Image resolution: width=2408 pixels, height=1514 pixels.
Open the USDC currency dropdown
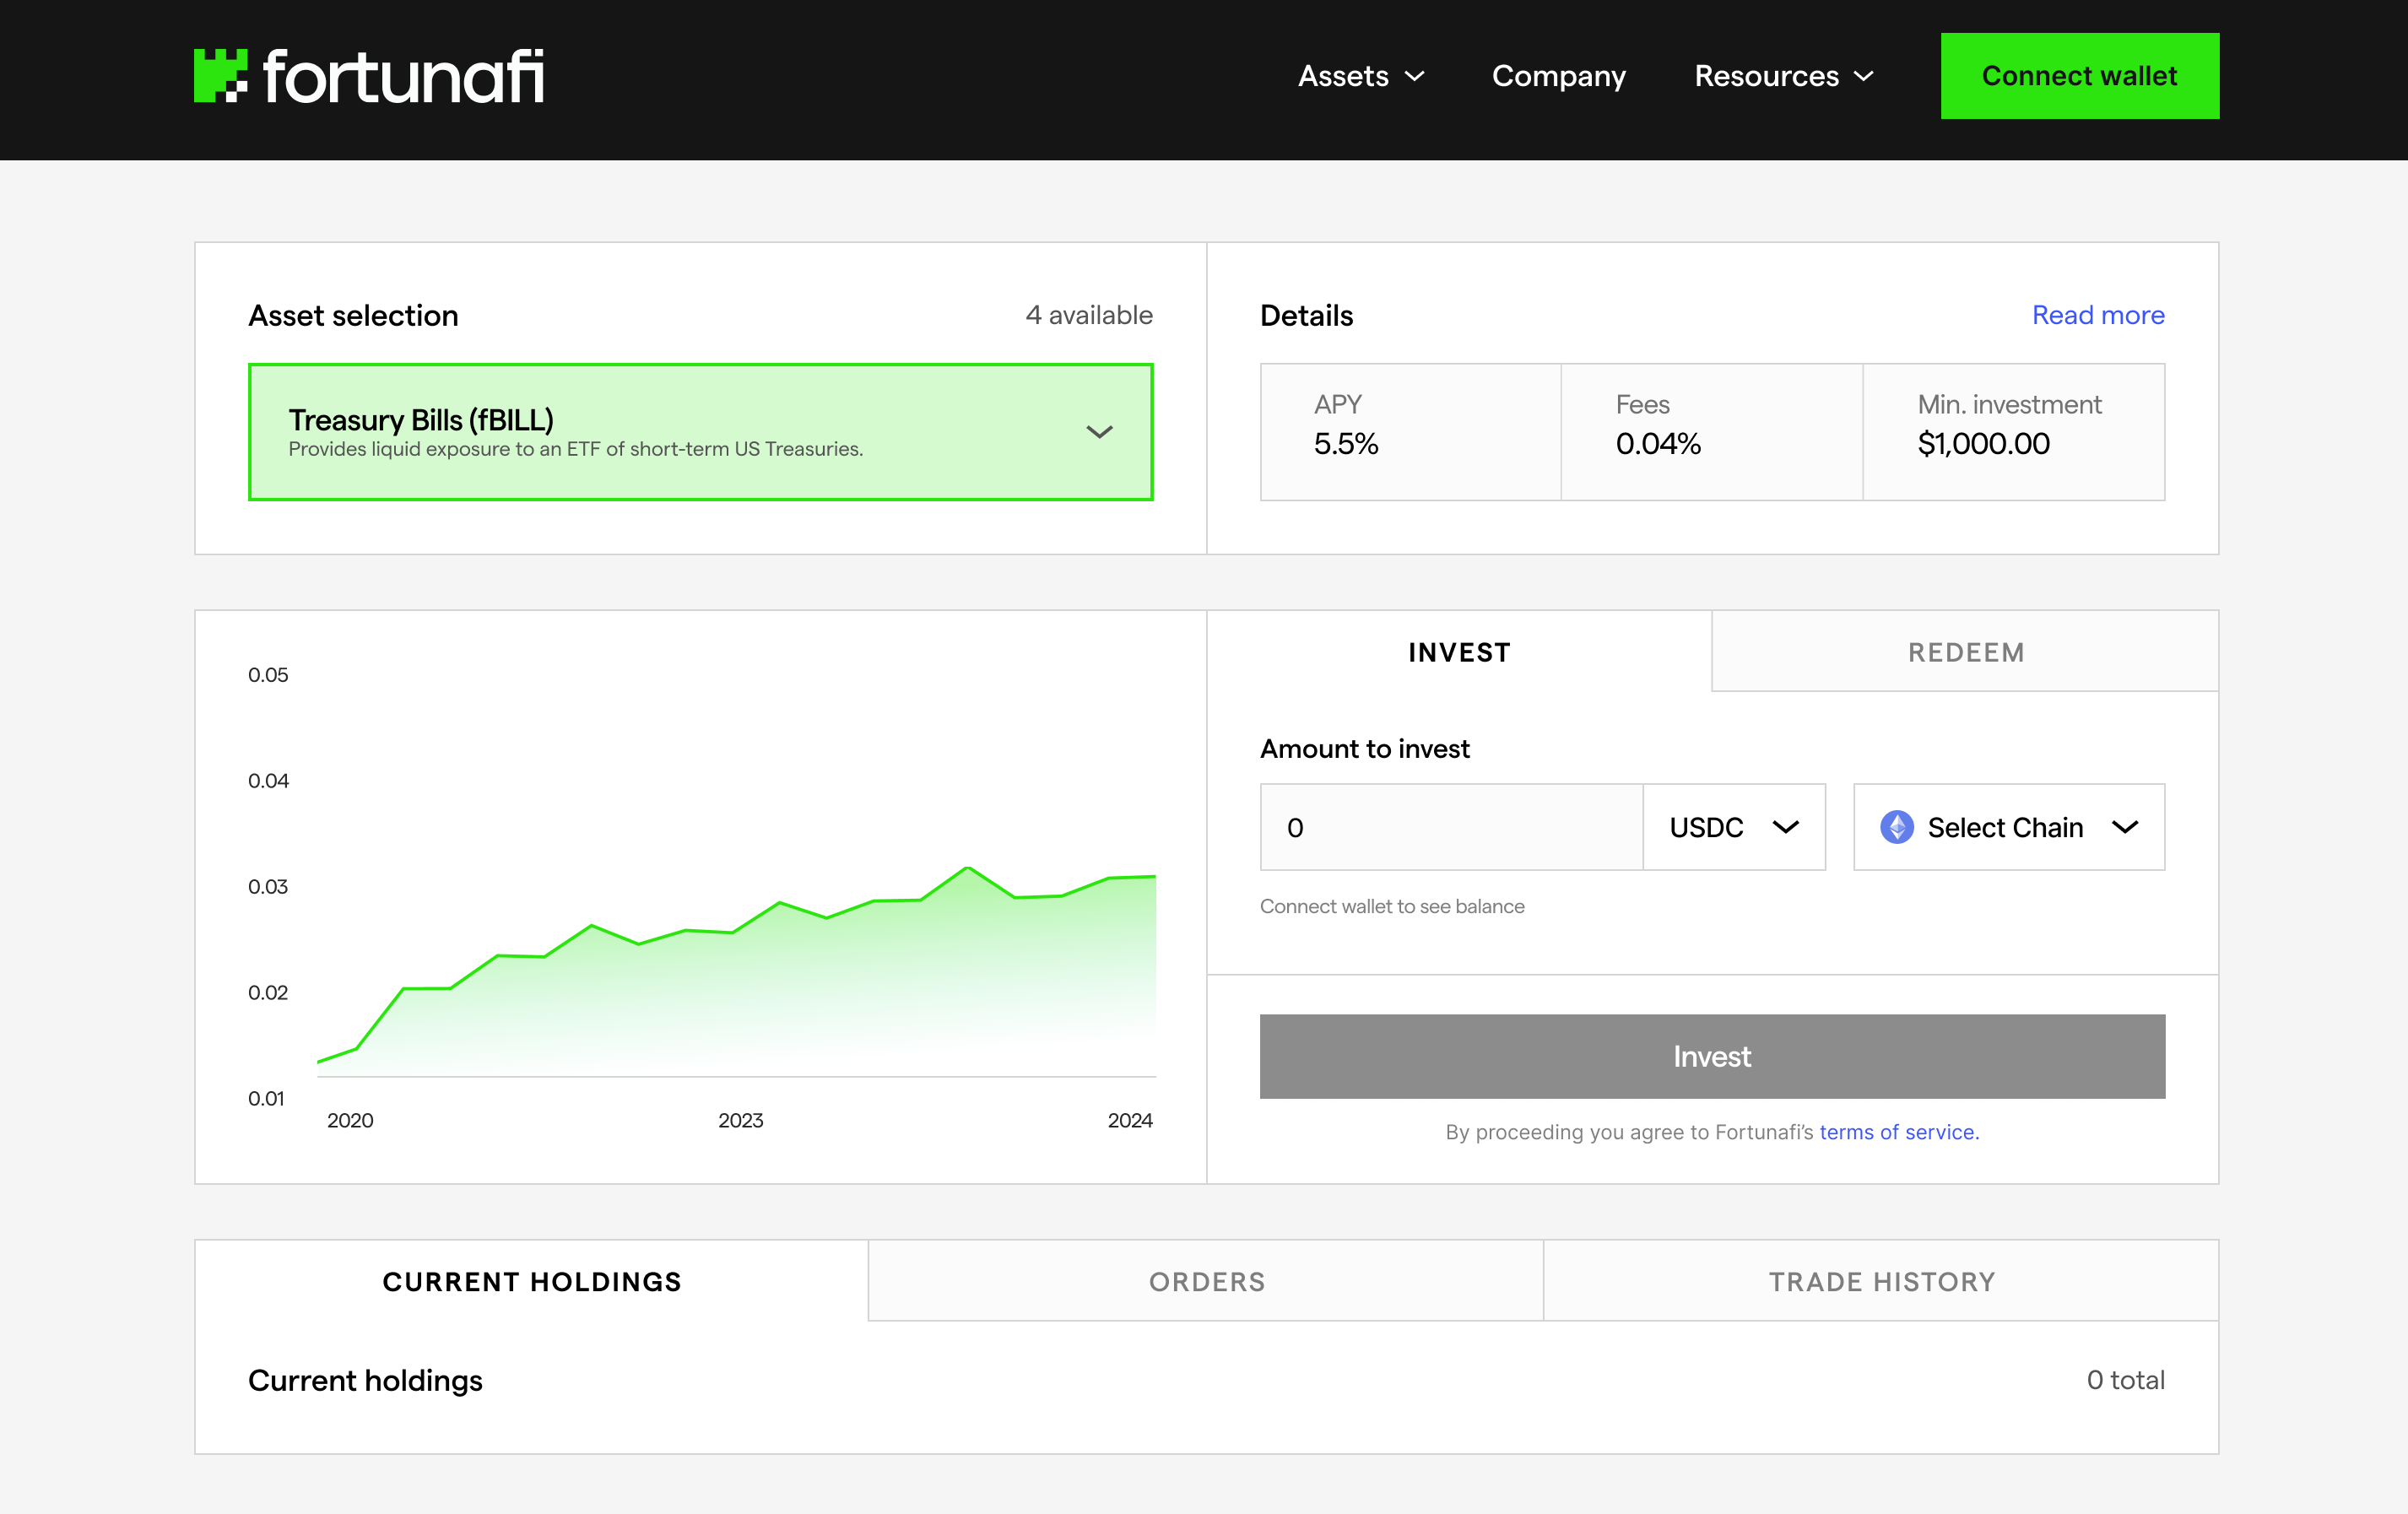(x=1733, y=827)
